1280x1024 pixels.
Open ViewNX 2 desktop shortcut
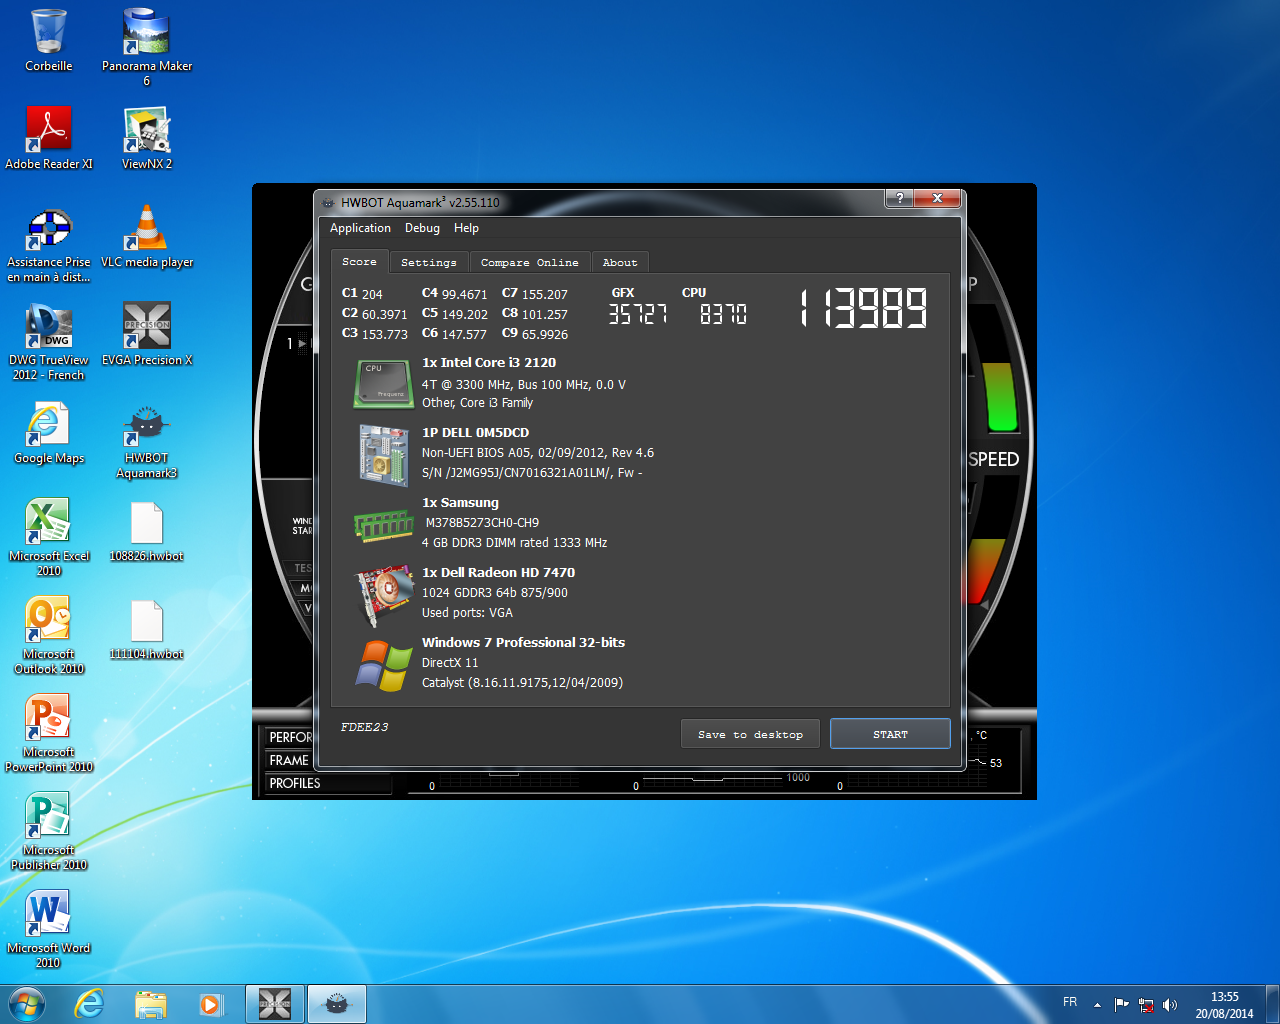(x=147, y=138)
